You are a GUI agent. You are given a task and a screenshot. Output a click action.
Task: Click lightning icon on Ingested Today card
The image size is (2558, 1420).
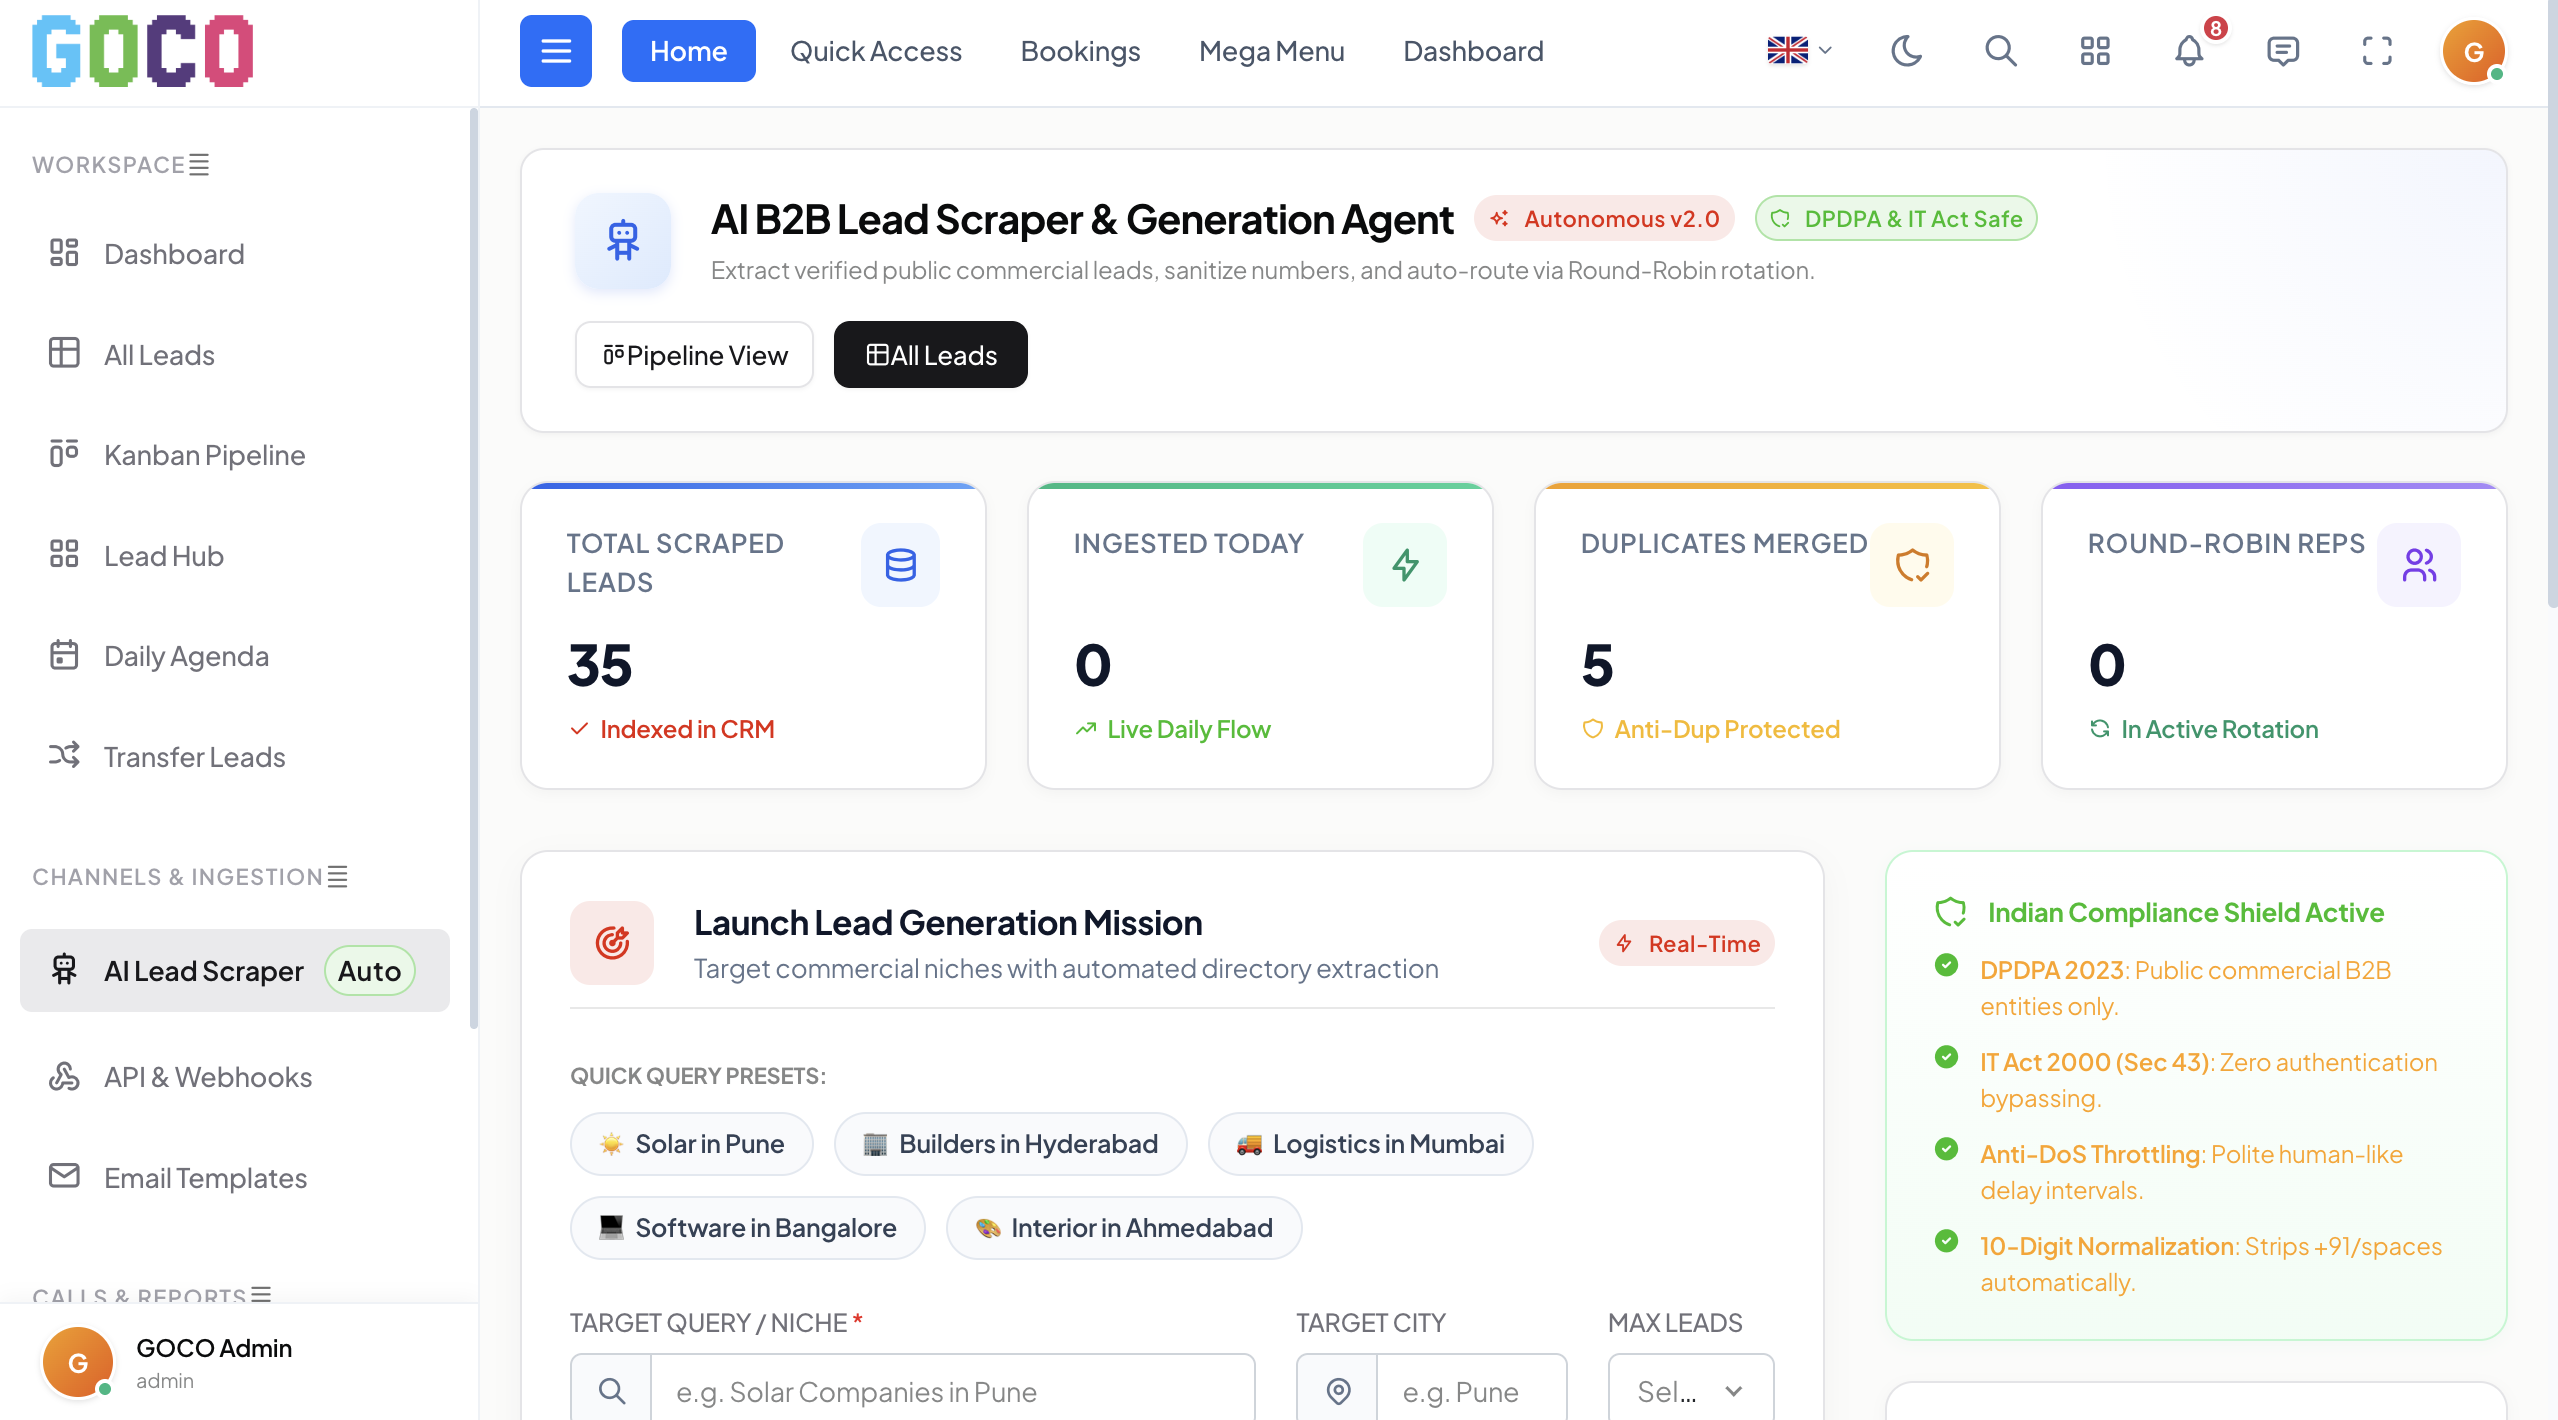pos(1405,565)
